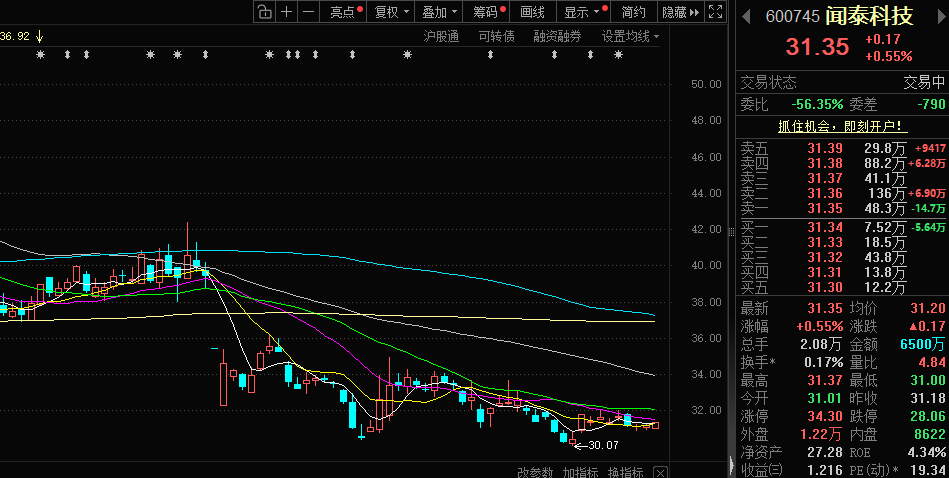This screenshot has width=949, height=478.
Task: Click the 最高 value 31.37
Action: click(x=824, y=381)
